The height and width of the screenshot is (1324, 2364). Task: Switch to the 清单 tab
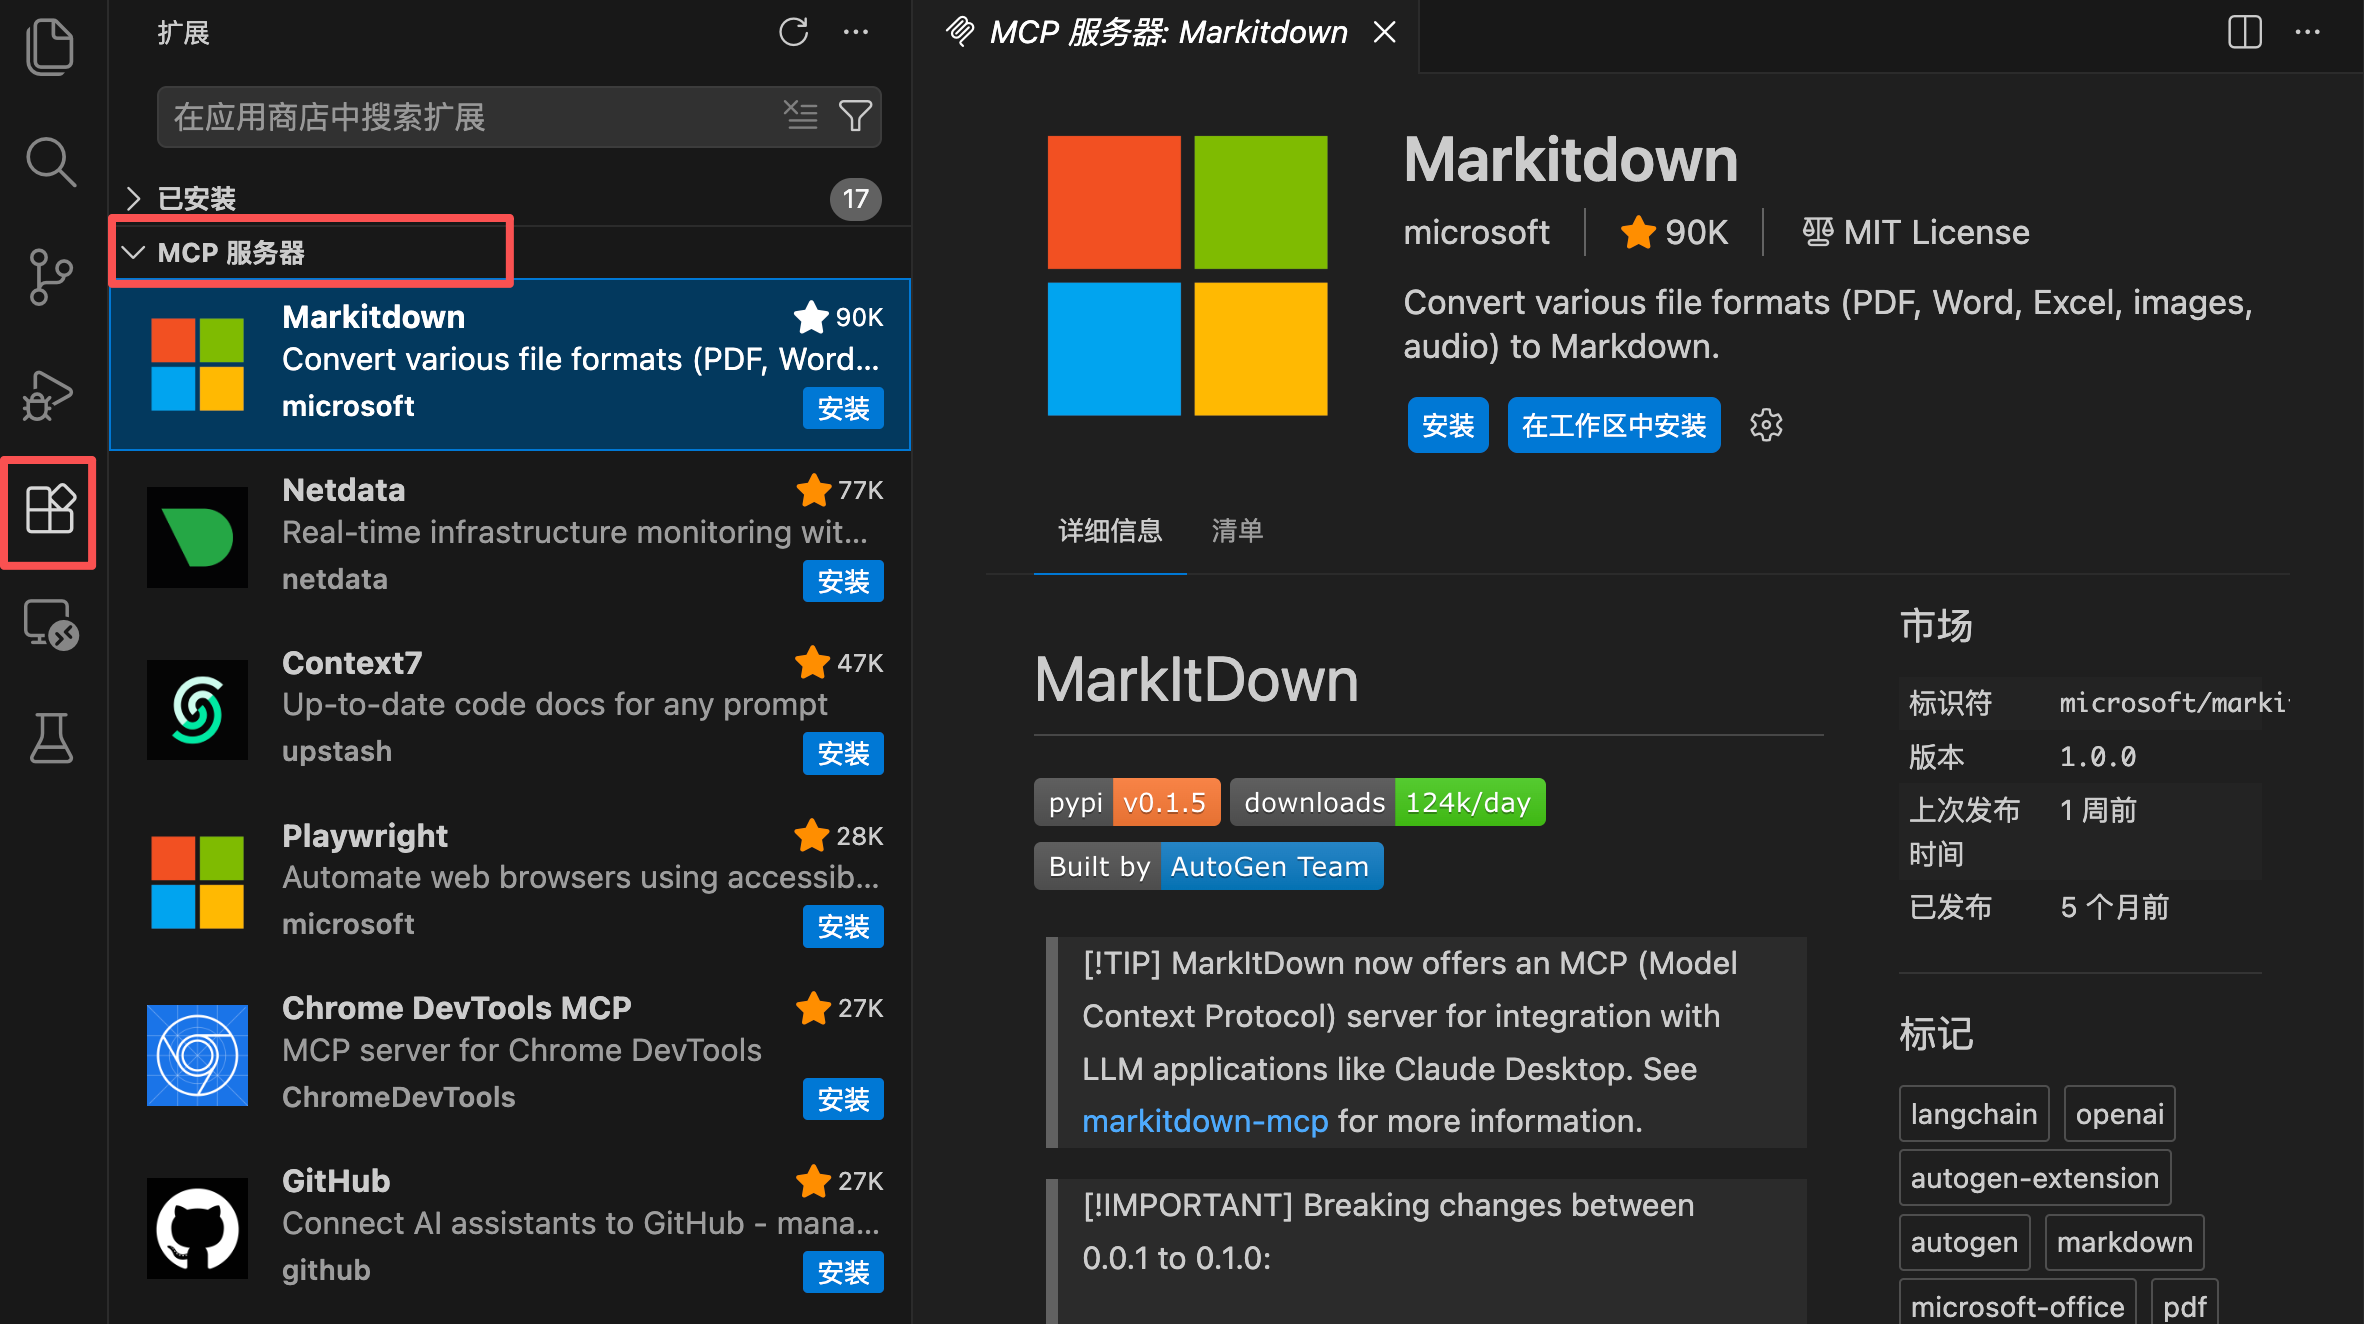[x=1237, y=530]
